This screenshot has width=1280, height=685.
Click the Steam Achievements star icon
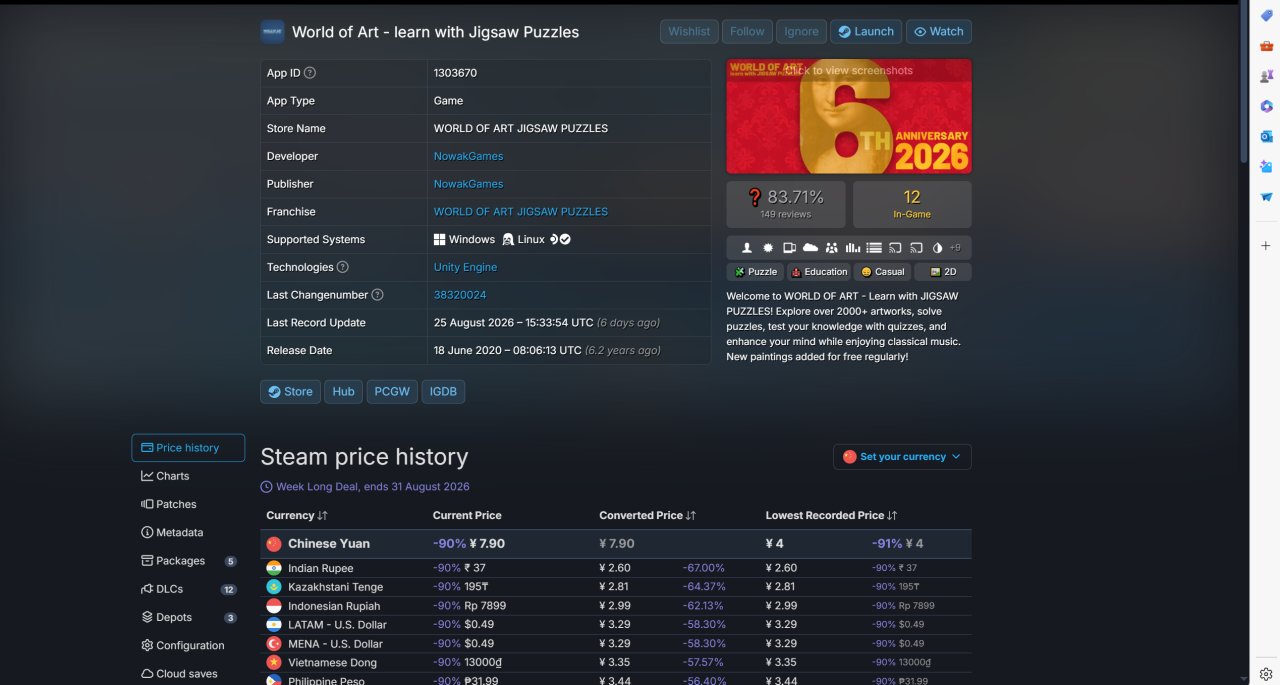coord(768,247)
